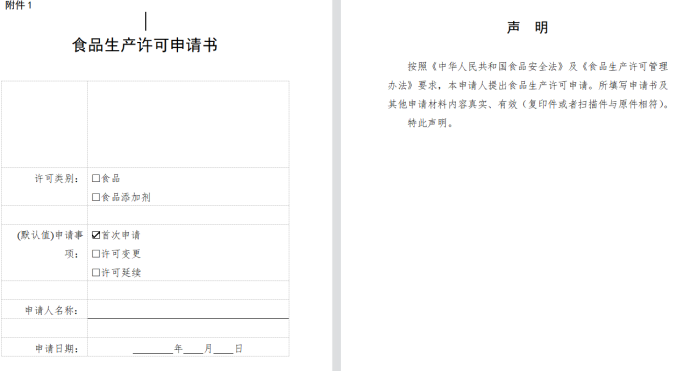Screen dimensions: 692x371
Task: Click the 附件 1 text
Action: [x=19, y=5]
